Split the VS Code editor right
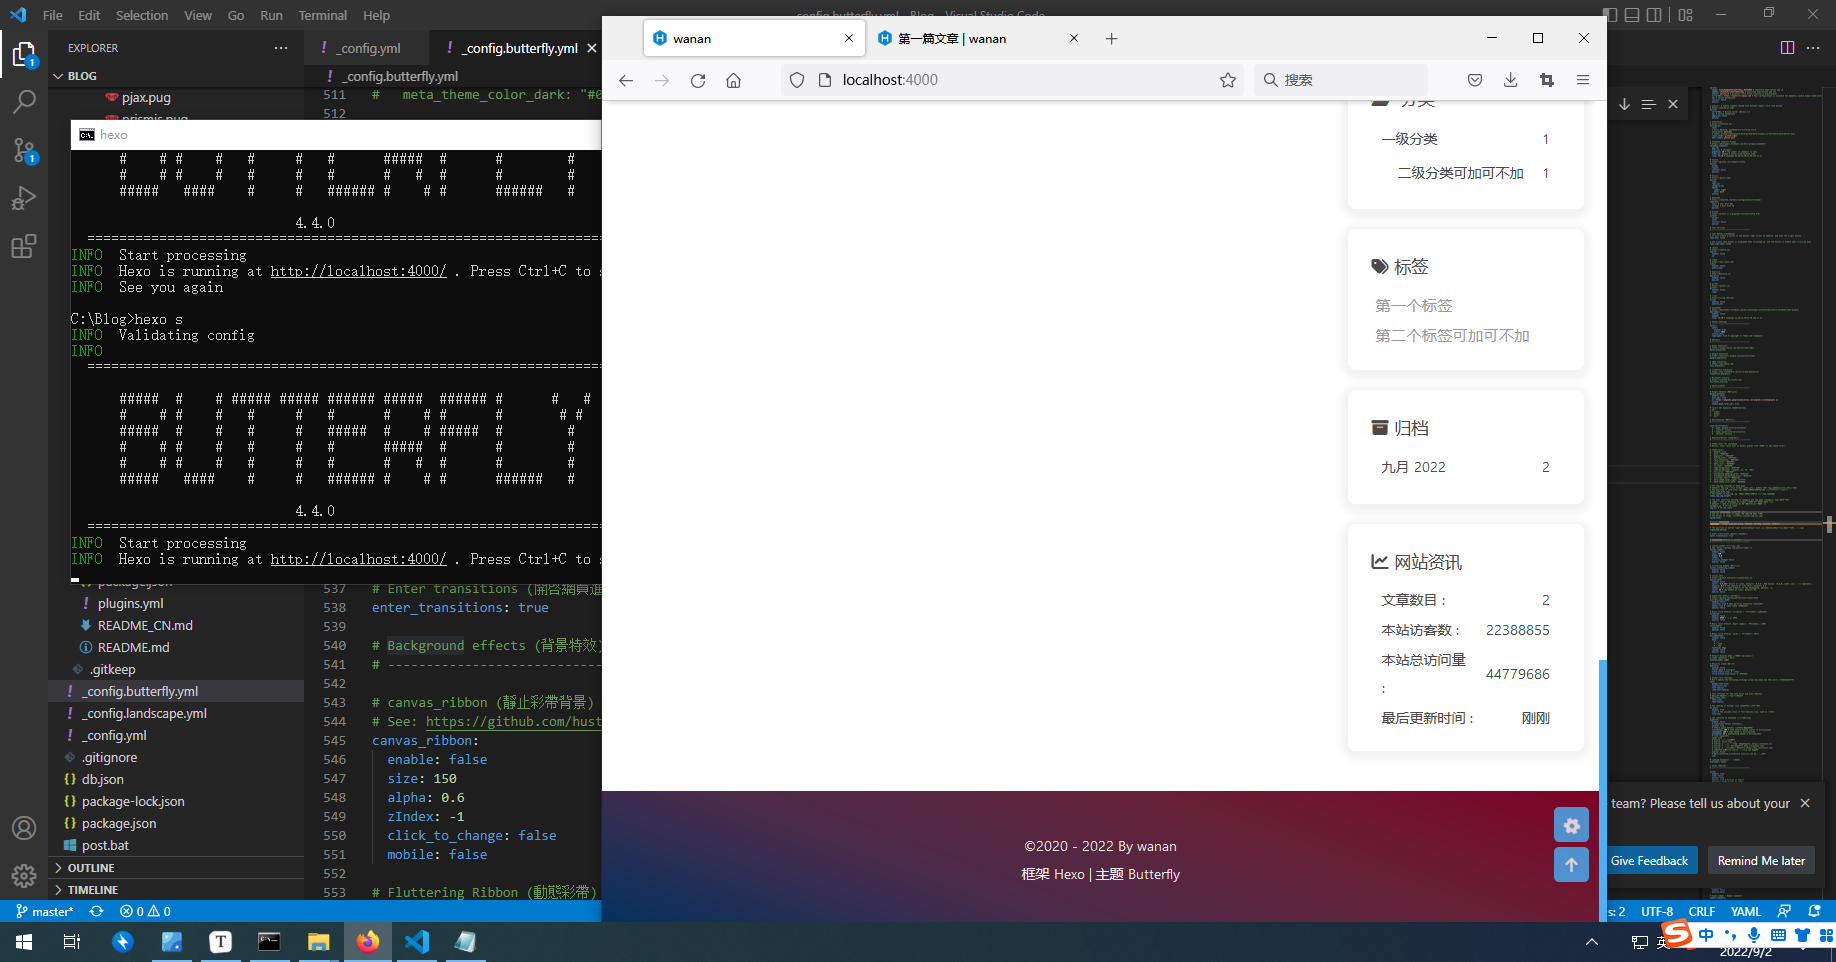The width and height of the screenshot is (1836, 962). pos(1787,48)
